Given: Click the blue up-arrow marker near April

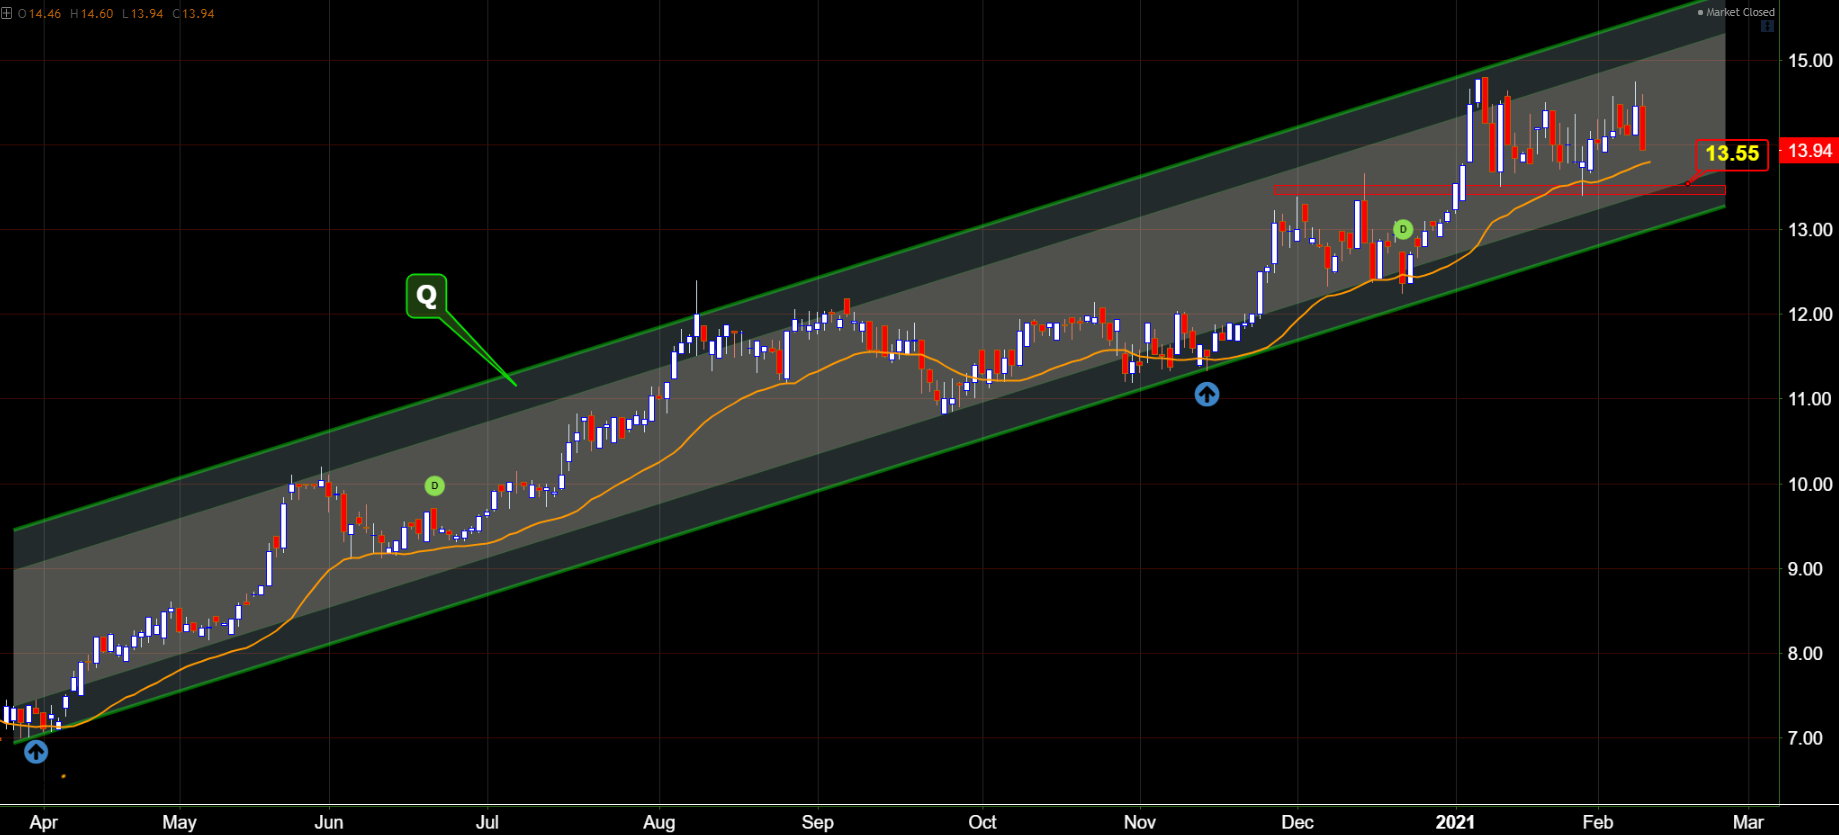Looking at the screenshot, I should (x=36, y=752).
